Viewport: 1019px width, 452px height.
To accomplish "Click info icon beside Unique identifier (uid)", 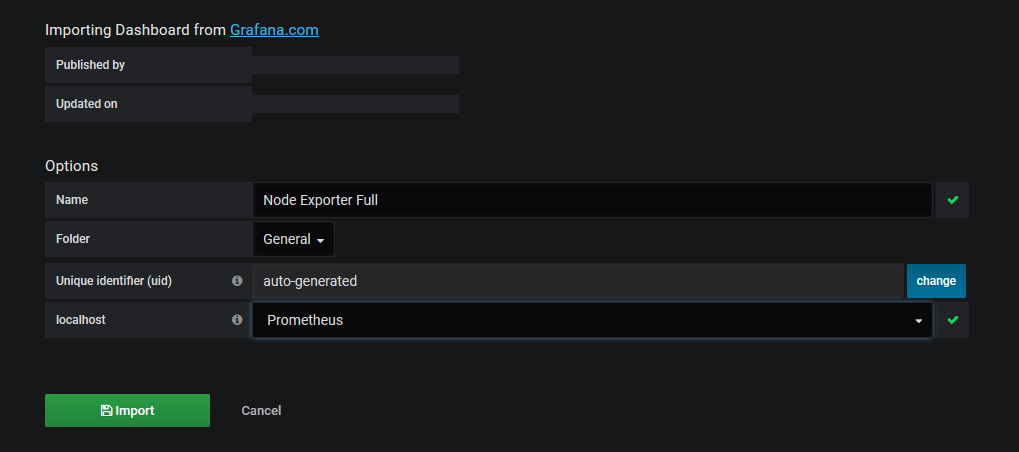I will click(x=237, y=281).
